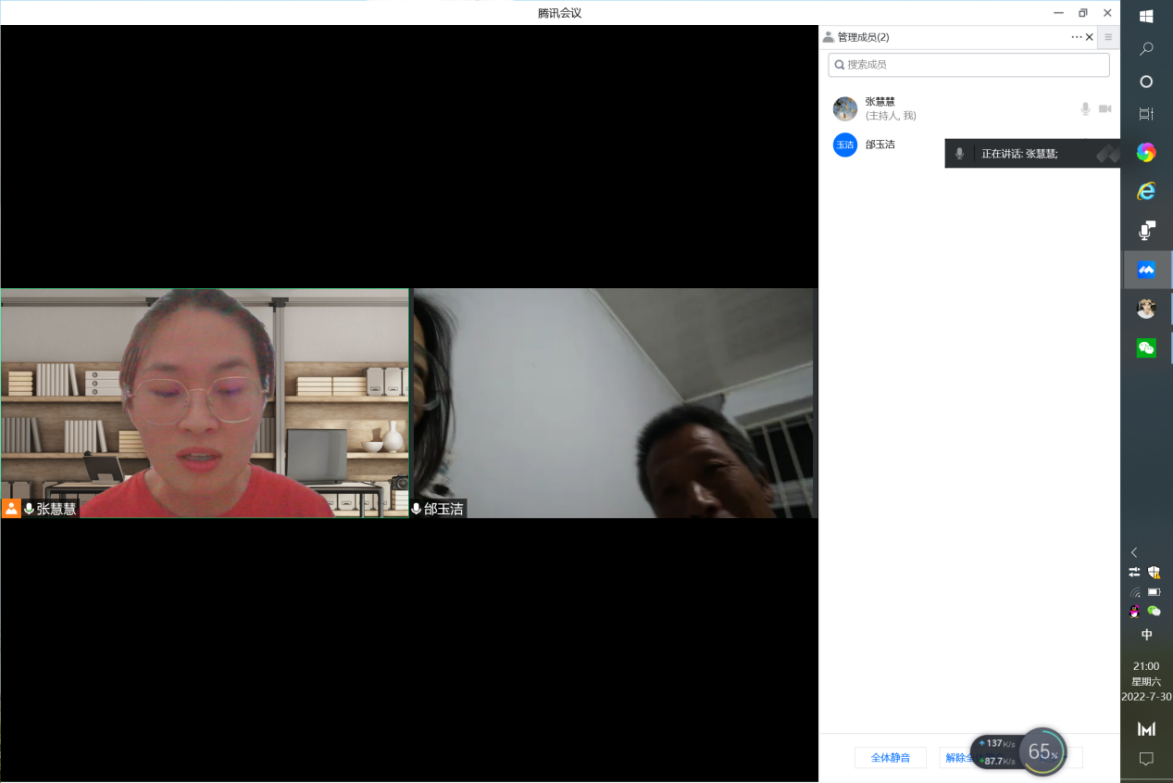Click 张慧慧's avatar in member list
Screen dimensions: 1173x783
[845, 108]
